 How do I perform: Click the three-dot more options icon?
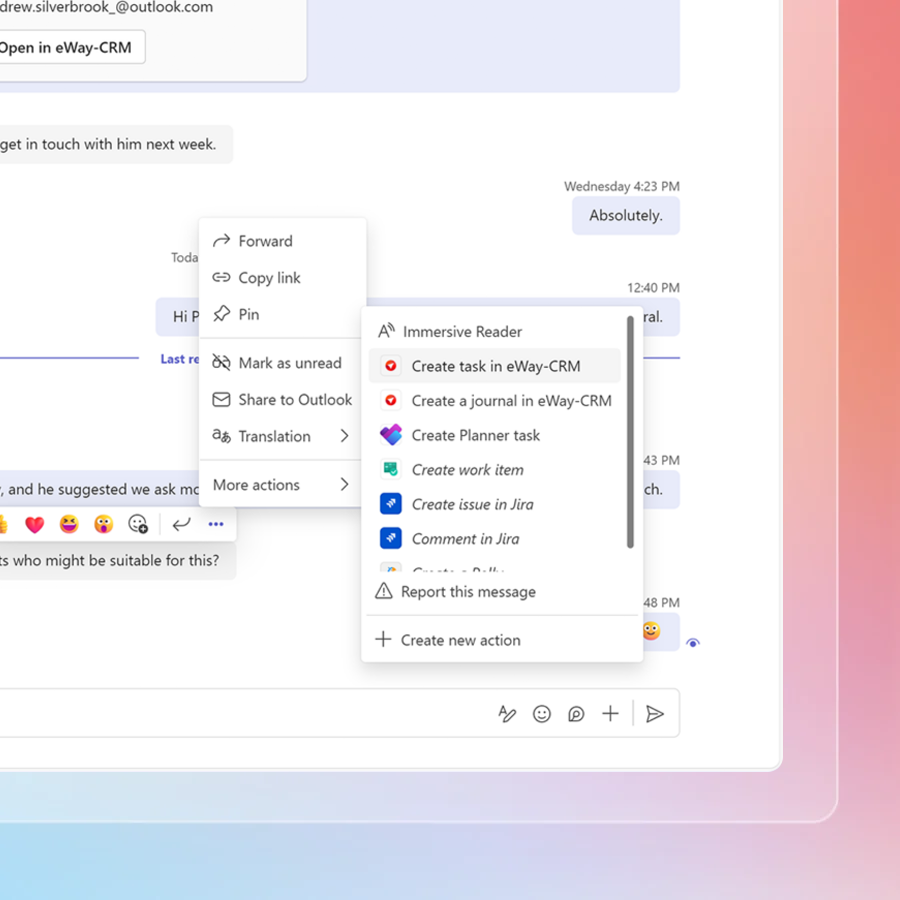point(216,524)
